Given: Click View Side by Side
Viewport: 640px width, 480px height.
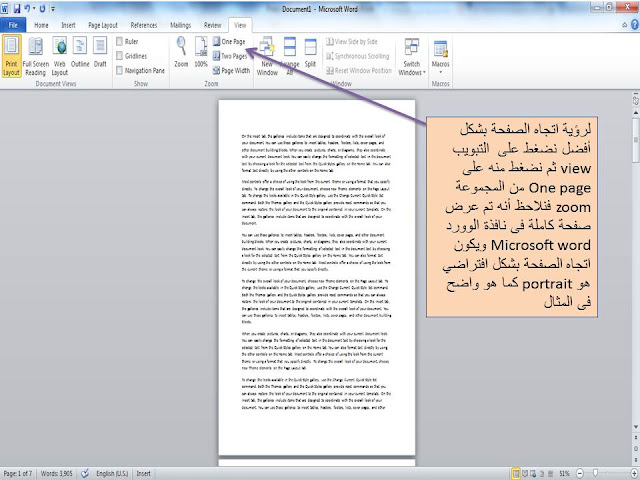Looking at the screenshot, I should (x=352, y=41).
